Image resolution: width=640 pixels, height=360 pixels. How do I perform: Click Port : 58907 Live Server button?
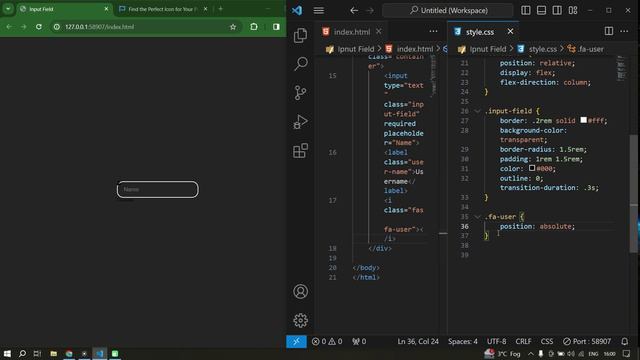pyautogui.click(x=587, y=341)
